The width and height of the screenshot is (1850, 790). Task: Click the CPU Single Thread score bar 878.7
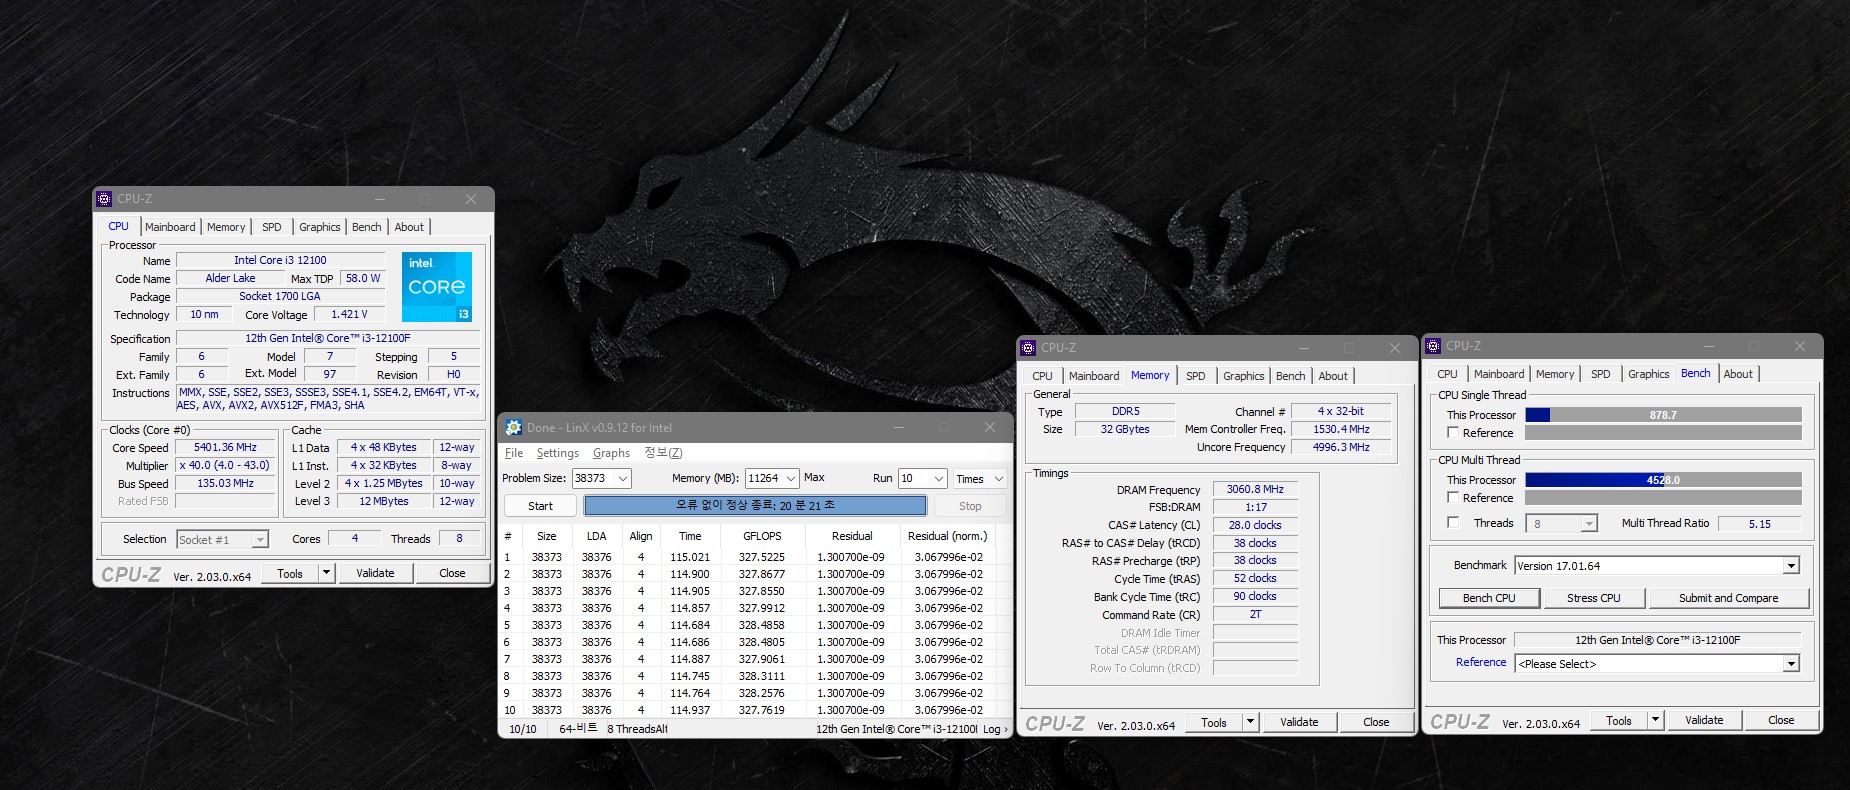(1663, 415)
